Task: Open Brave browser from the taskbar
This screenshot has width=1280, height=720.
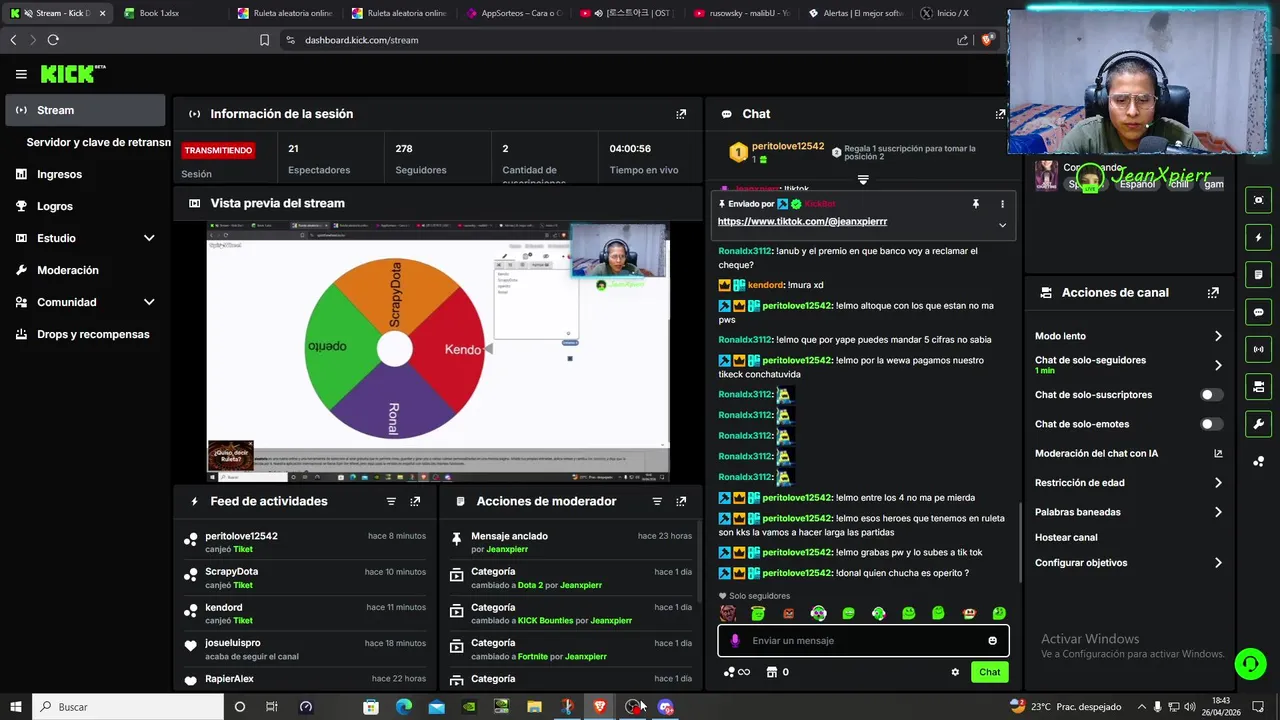Action: click(600, 707)
